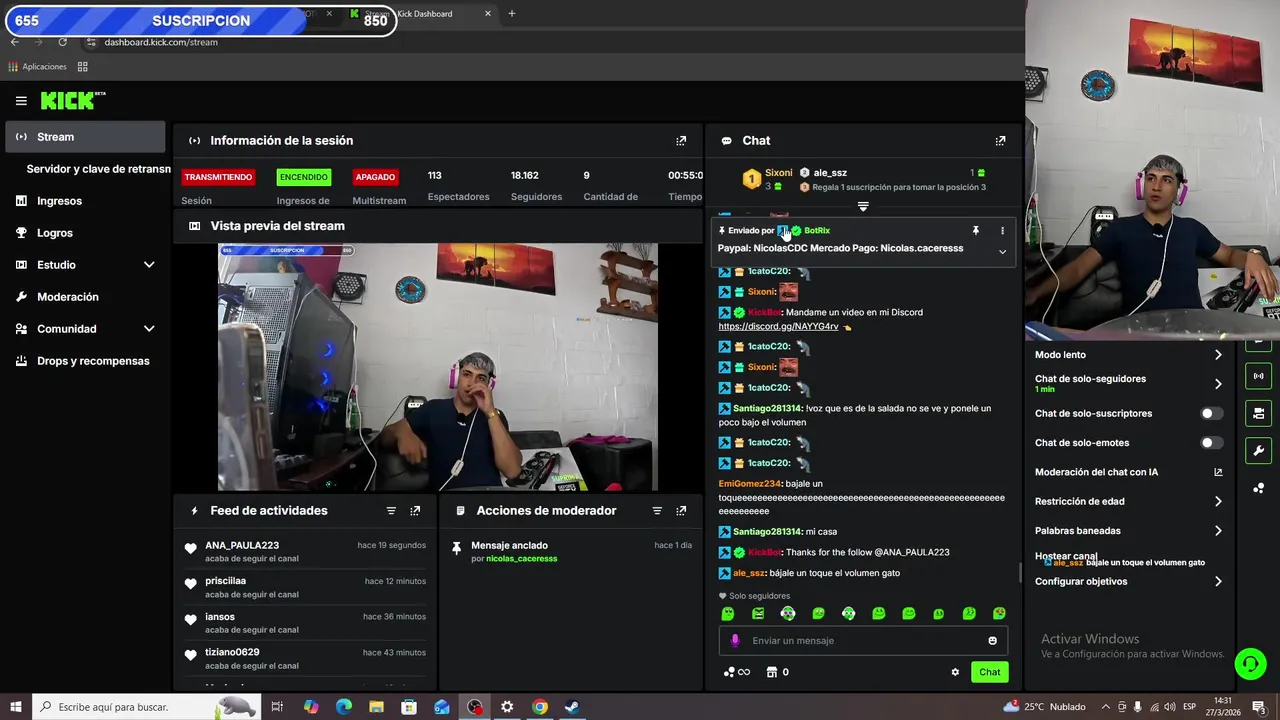Open the Discord invite link in chat
Image resolution: width=1280 pixels, height=720 pixels.
(x=778, y=326)
